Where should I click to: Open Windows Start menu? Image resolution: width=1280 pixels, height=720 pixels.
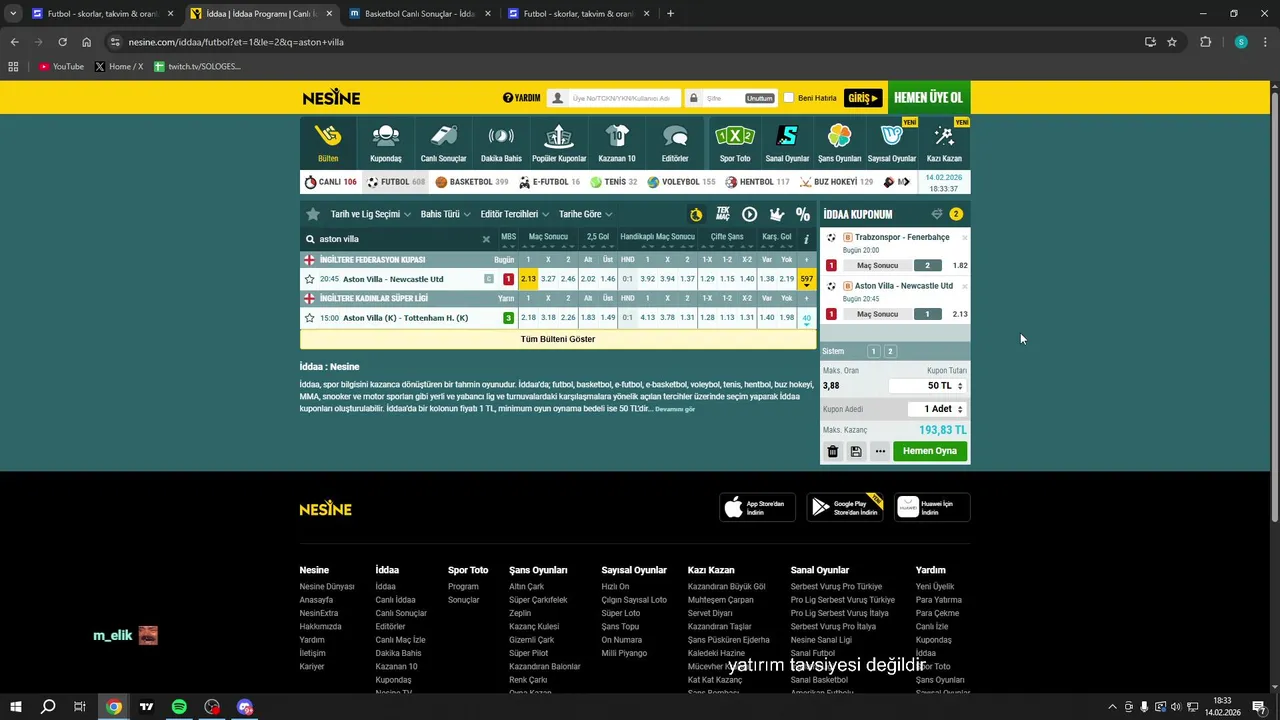pyautogui.click(x=15, y=707)
